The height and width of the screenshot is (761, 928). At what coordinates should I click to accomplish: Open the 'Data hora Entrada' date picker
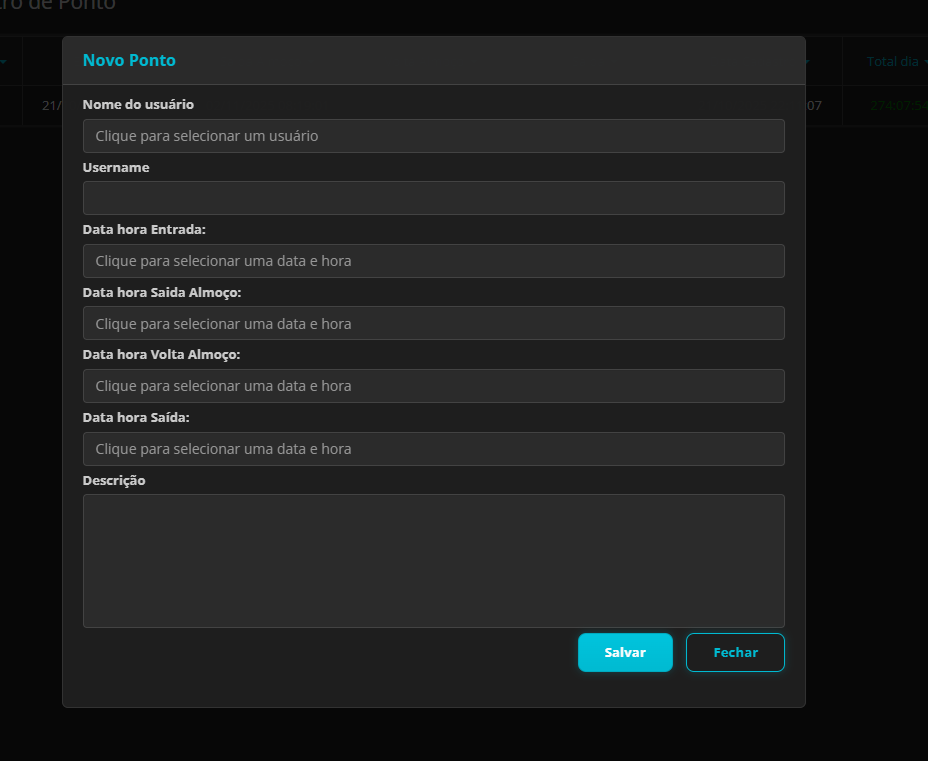coord(433,260)
